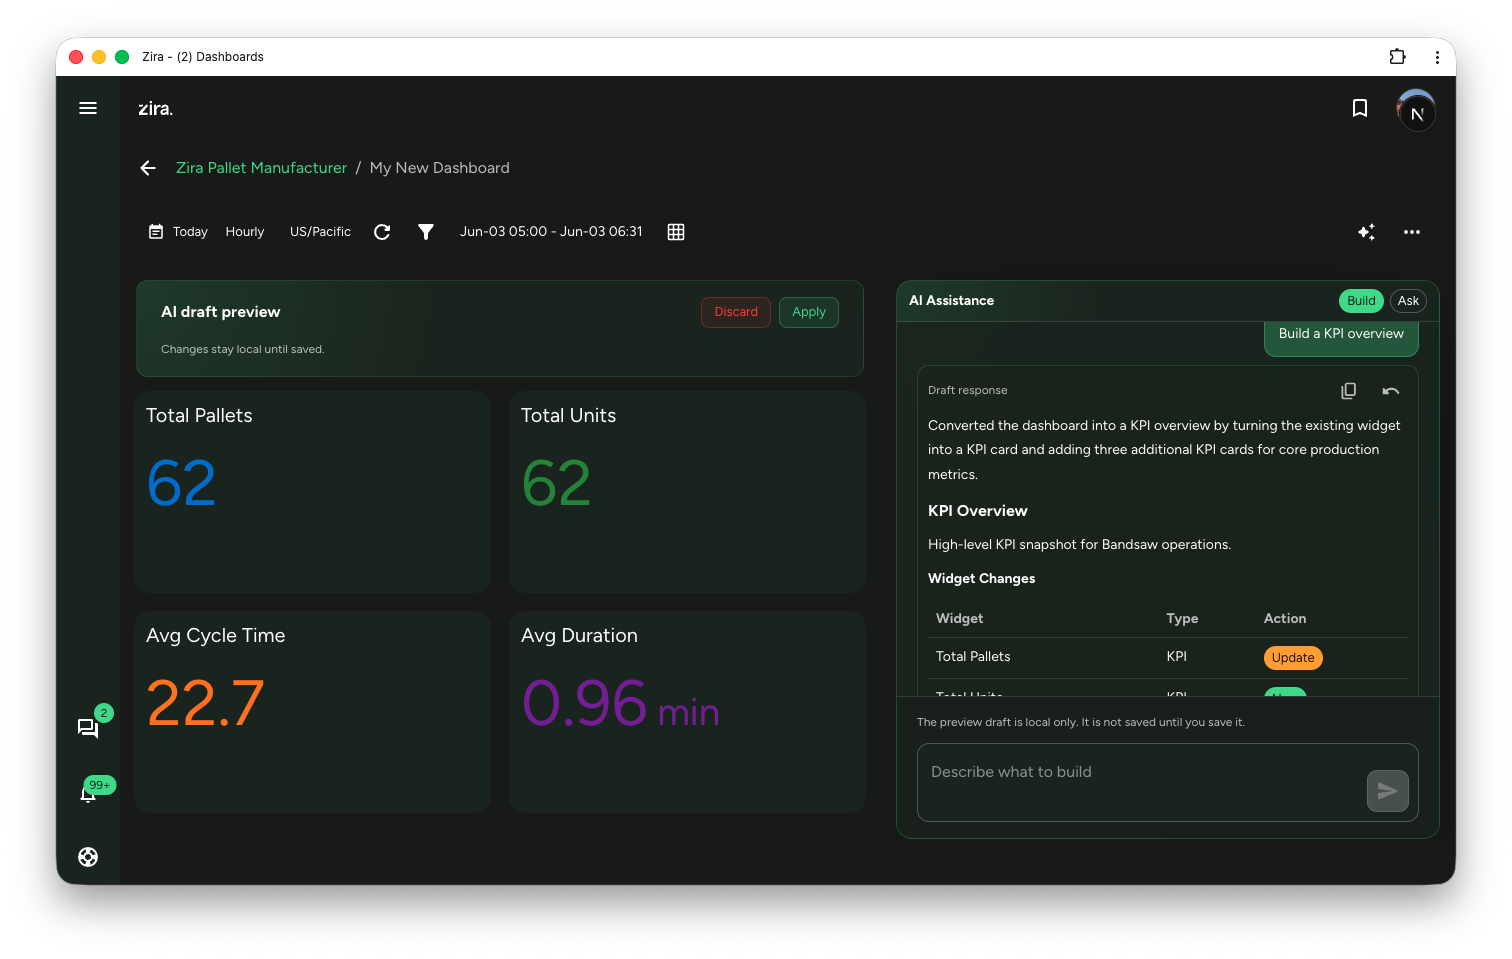Click the zira logo

(155, 109)
